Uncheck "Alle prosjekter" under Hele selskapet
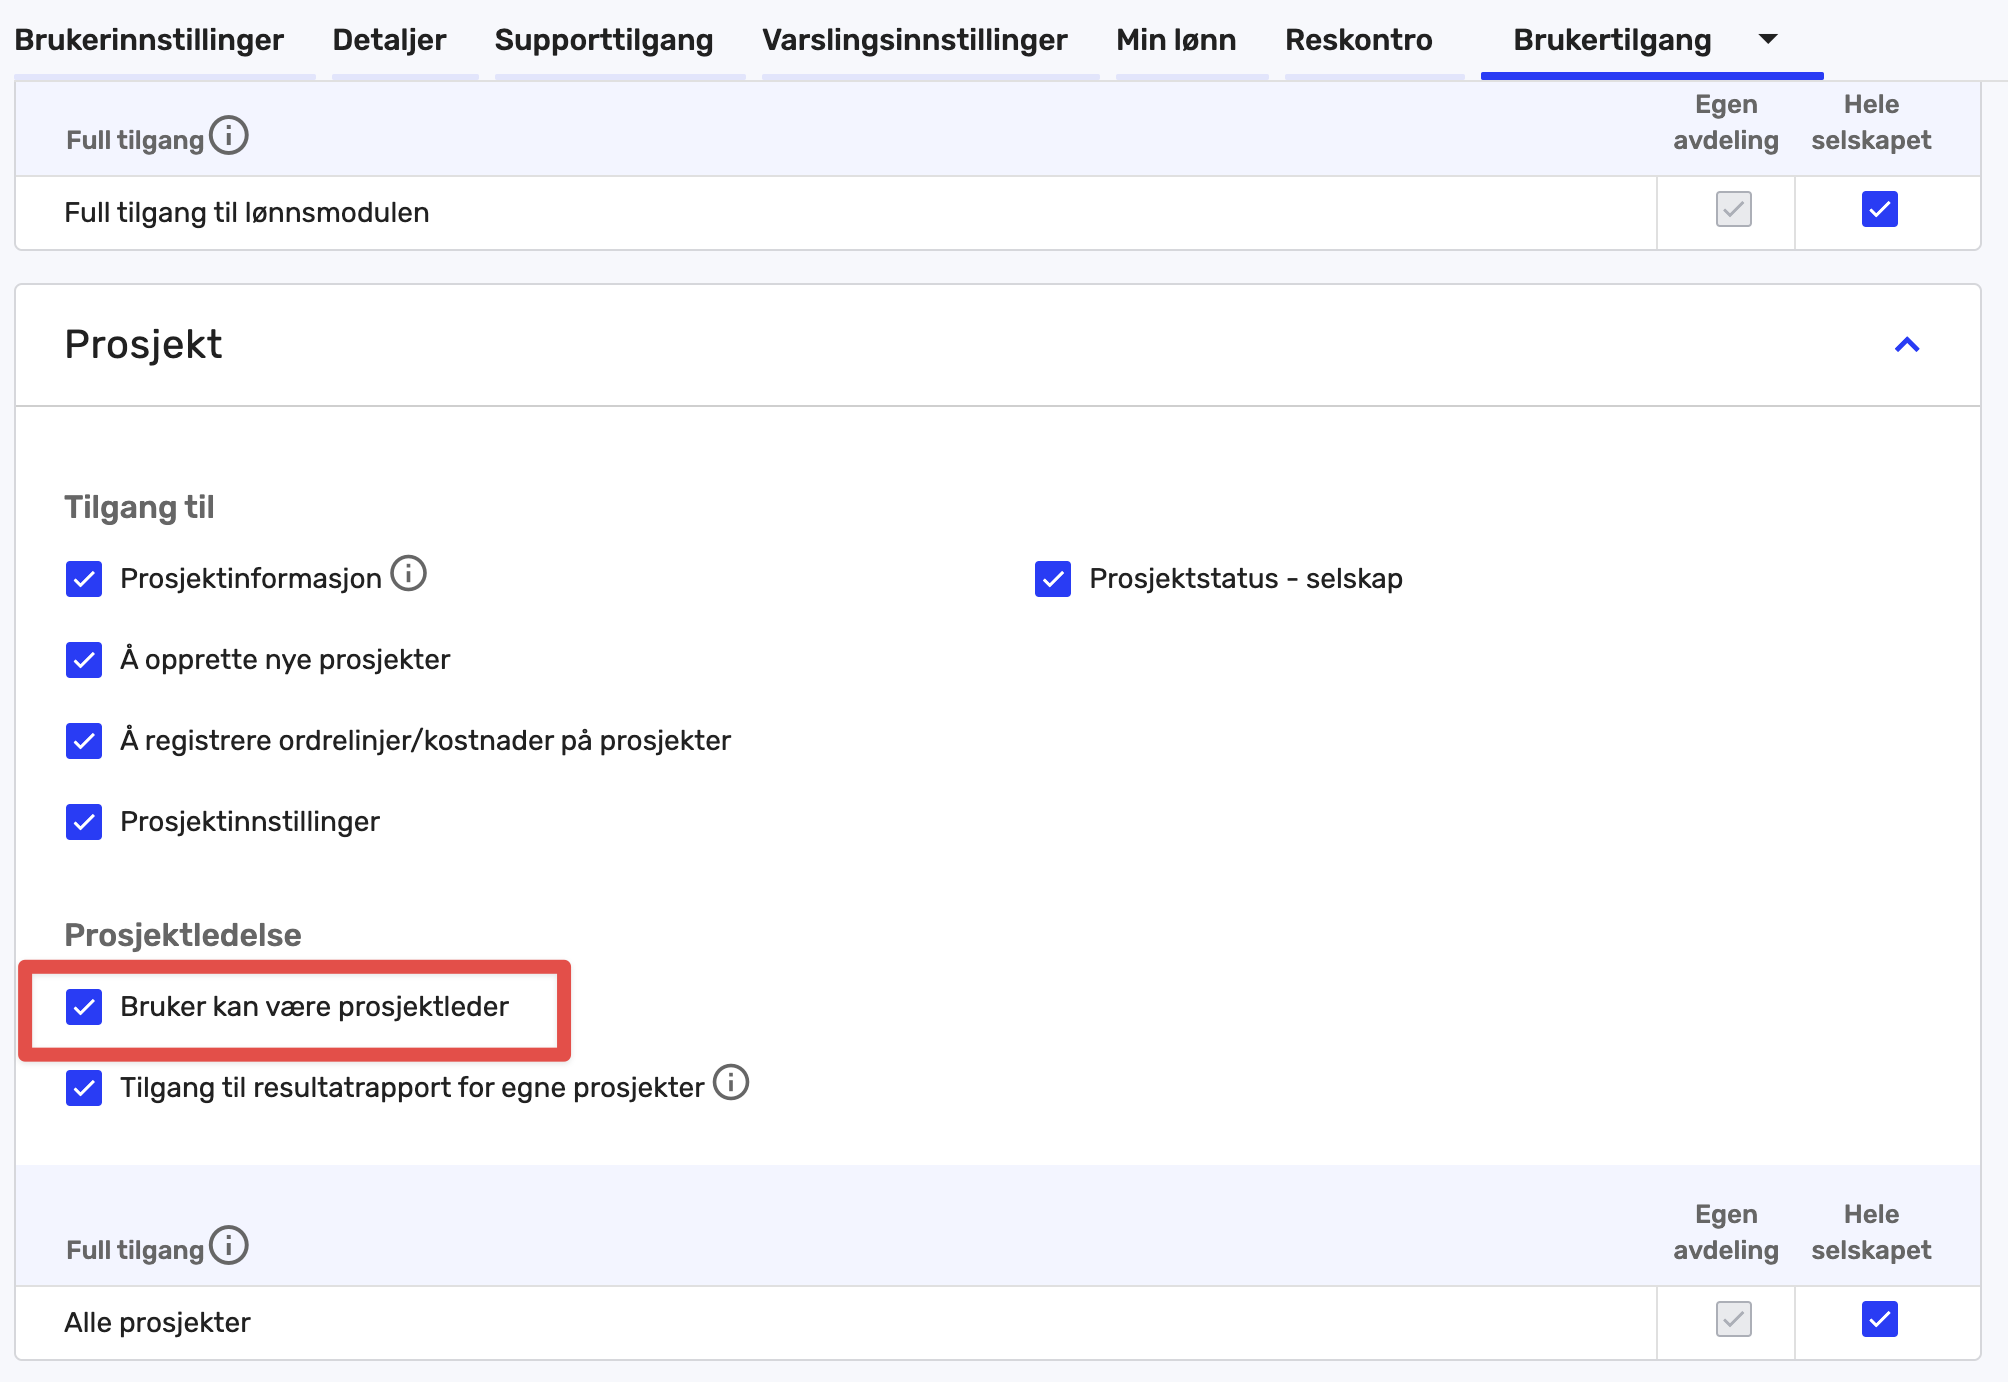This screenshot has width=2008, height=1382. click(1879, 1320)
